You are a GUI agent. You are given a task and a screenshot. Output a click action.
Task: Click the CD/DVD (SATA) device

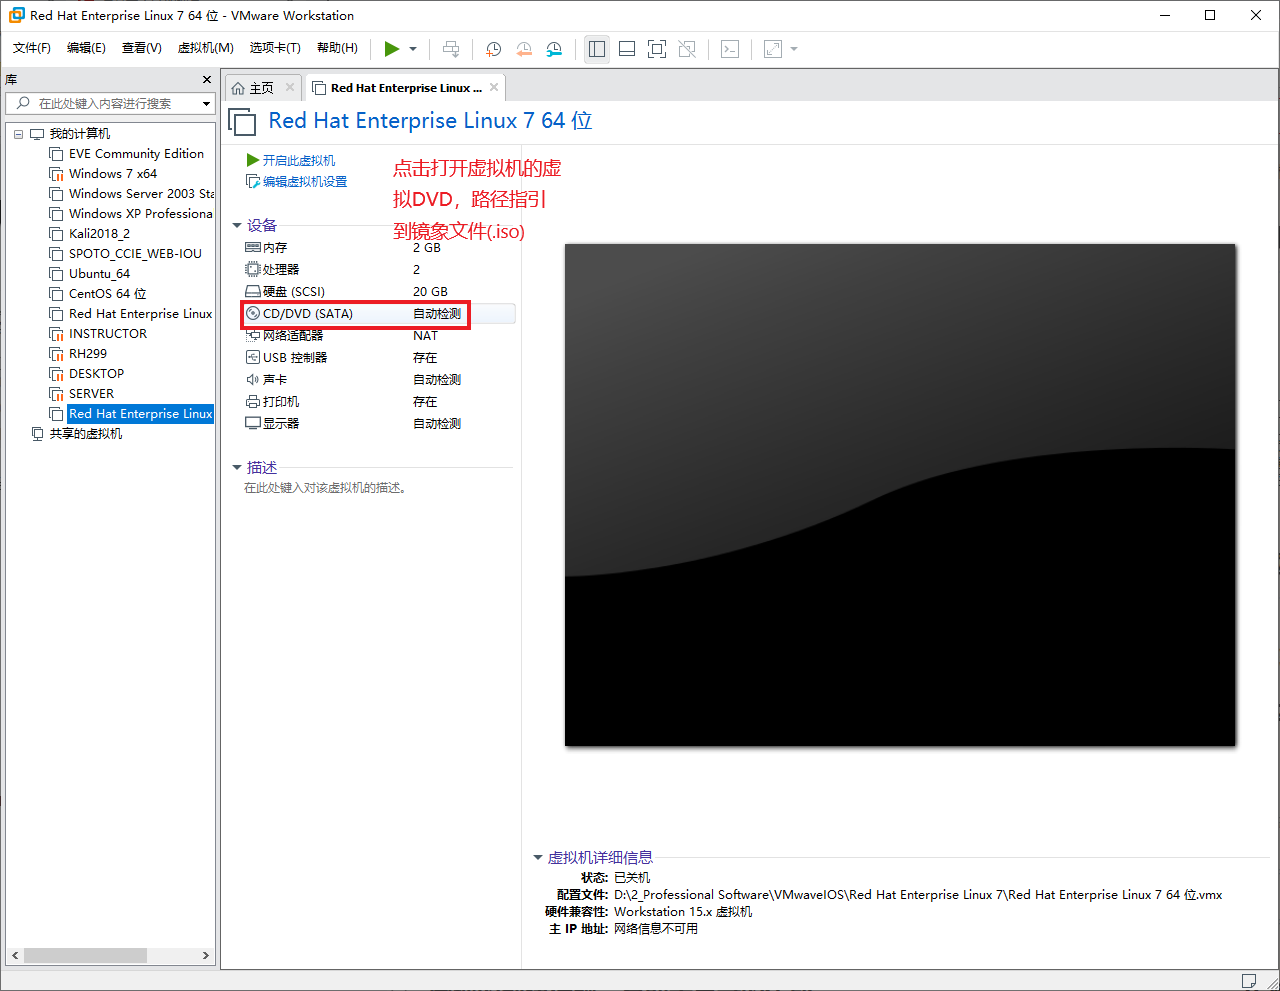(378, 314)
